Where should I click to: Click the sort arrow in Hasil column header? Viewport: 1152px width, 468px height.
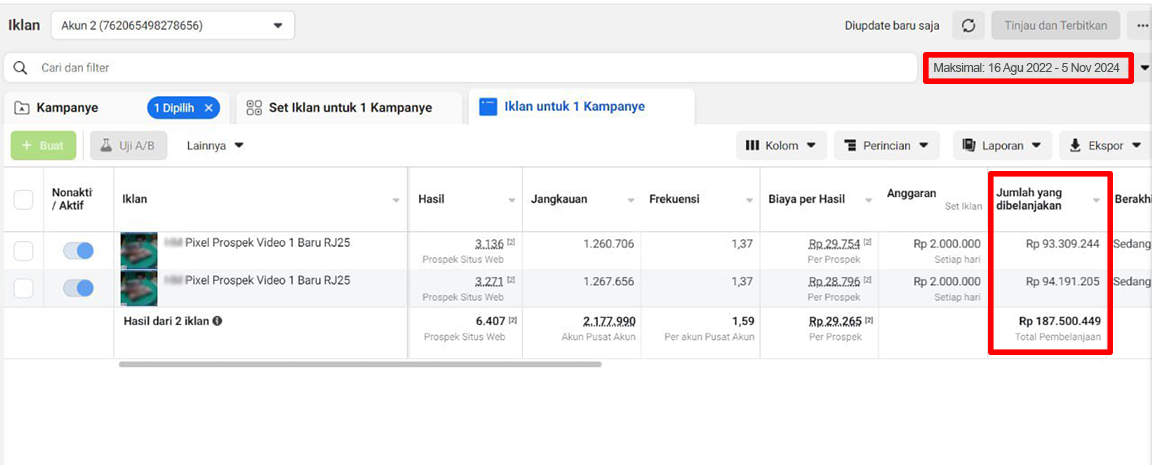coord(512,200)
